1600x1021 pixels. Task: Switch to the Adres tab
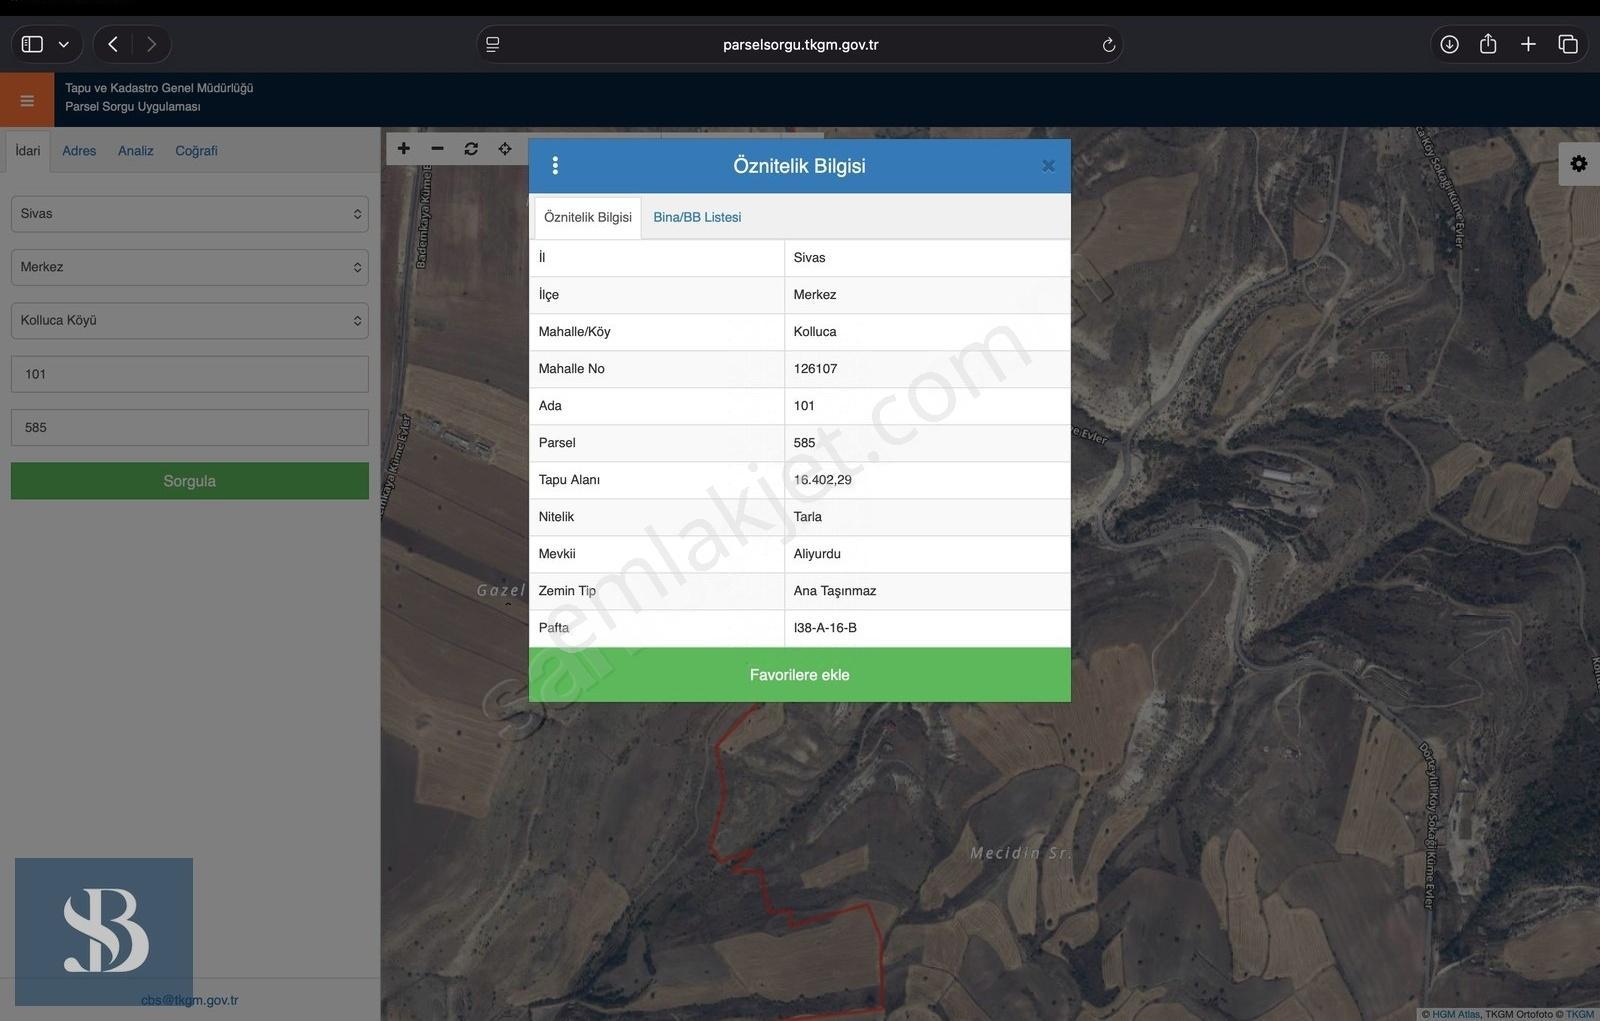[79, 151]
